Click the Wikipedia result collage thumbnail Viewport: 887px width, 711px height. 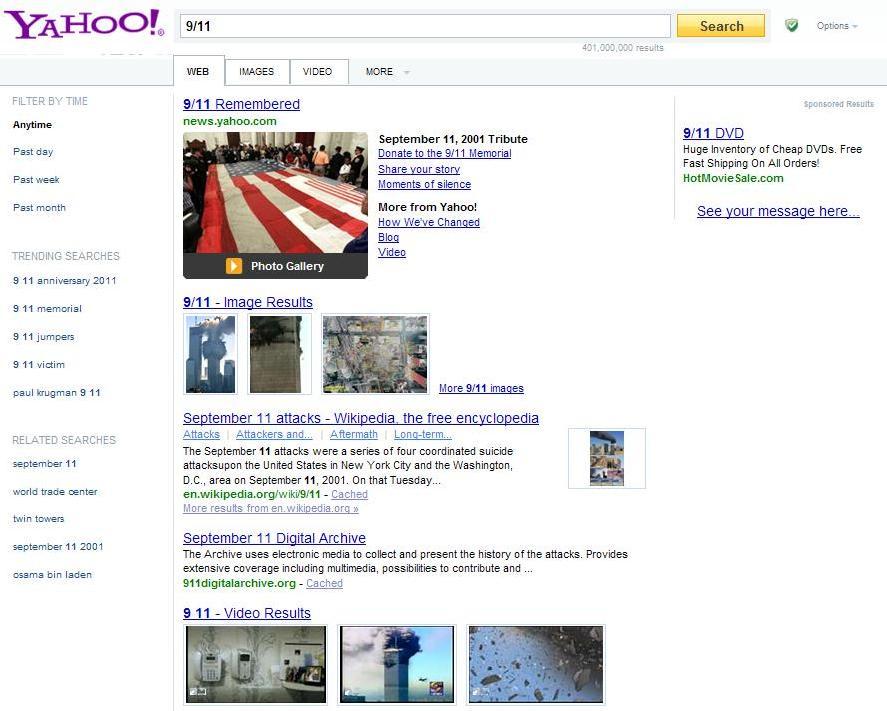tap(607, 458)
